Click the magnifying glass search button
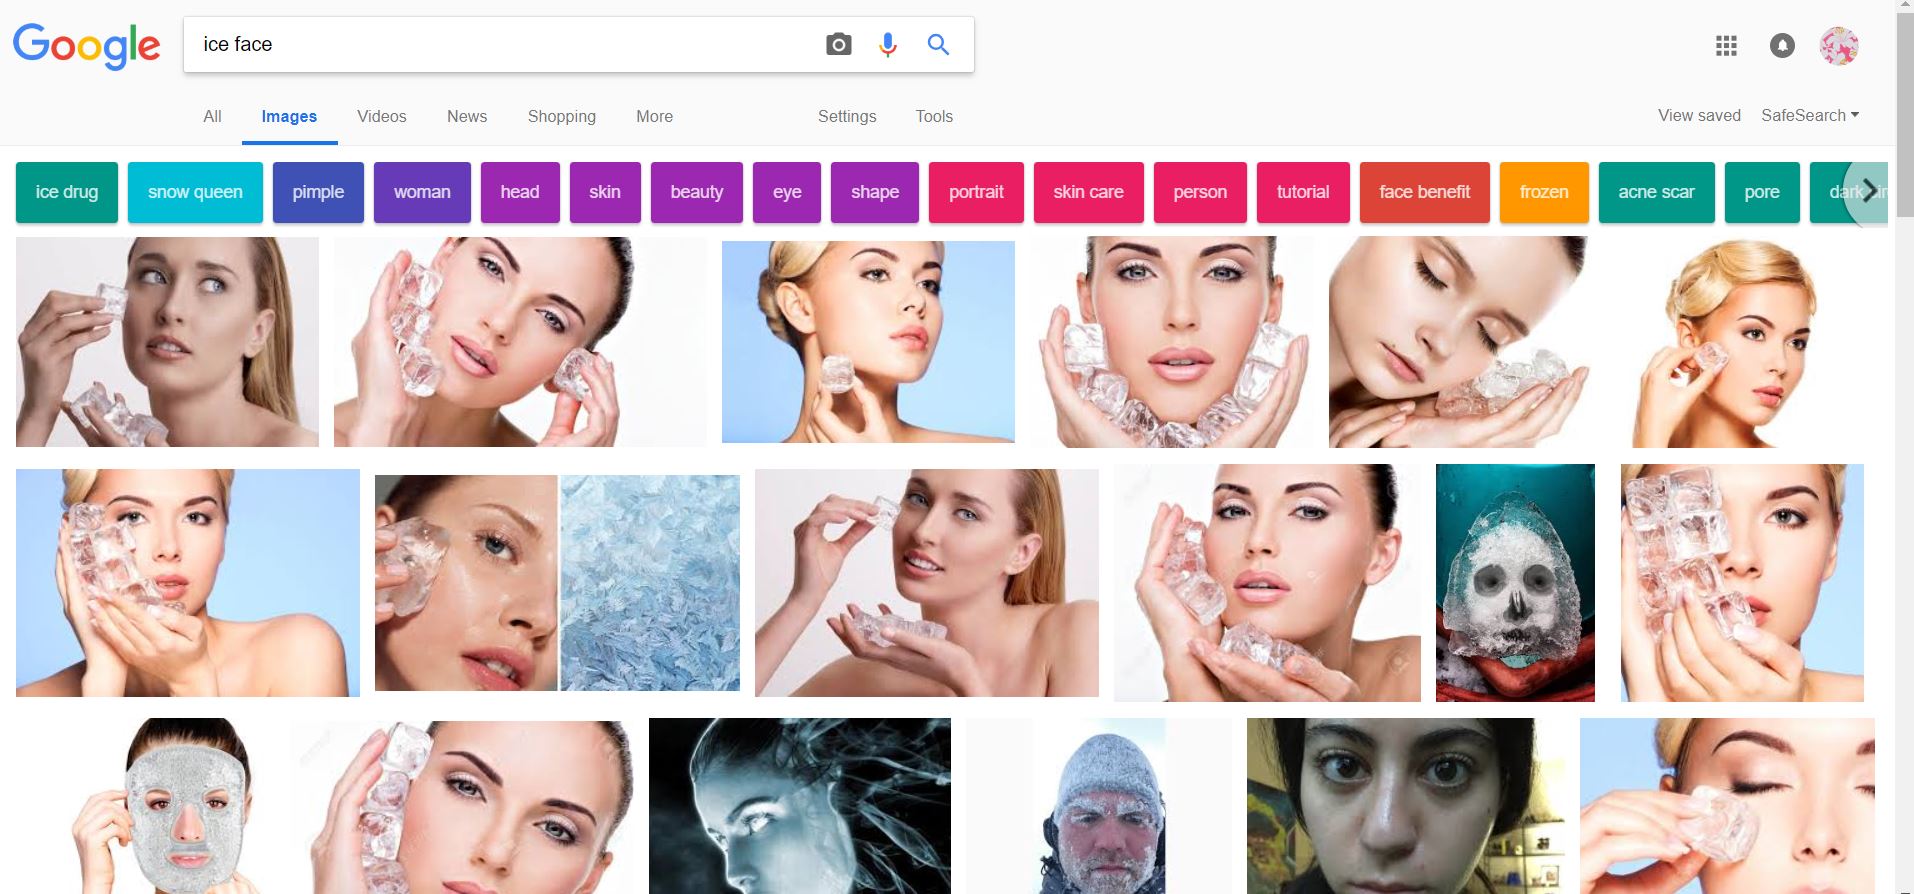 tap(938, 44)
